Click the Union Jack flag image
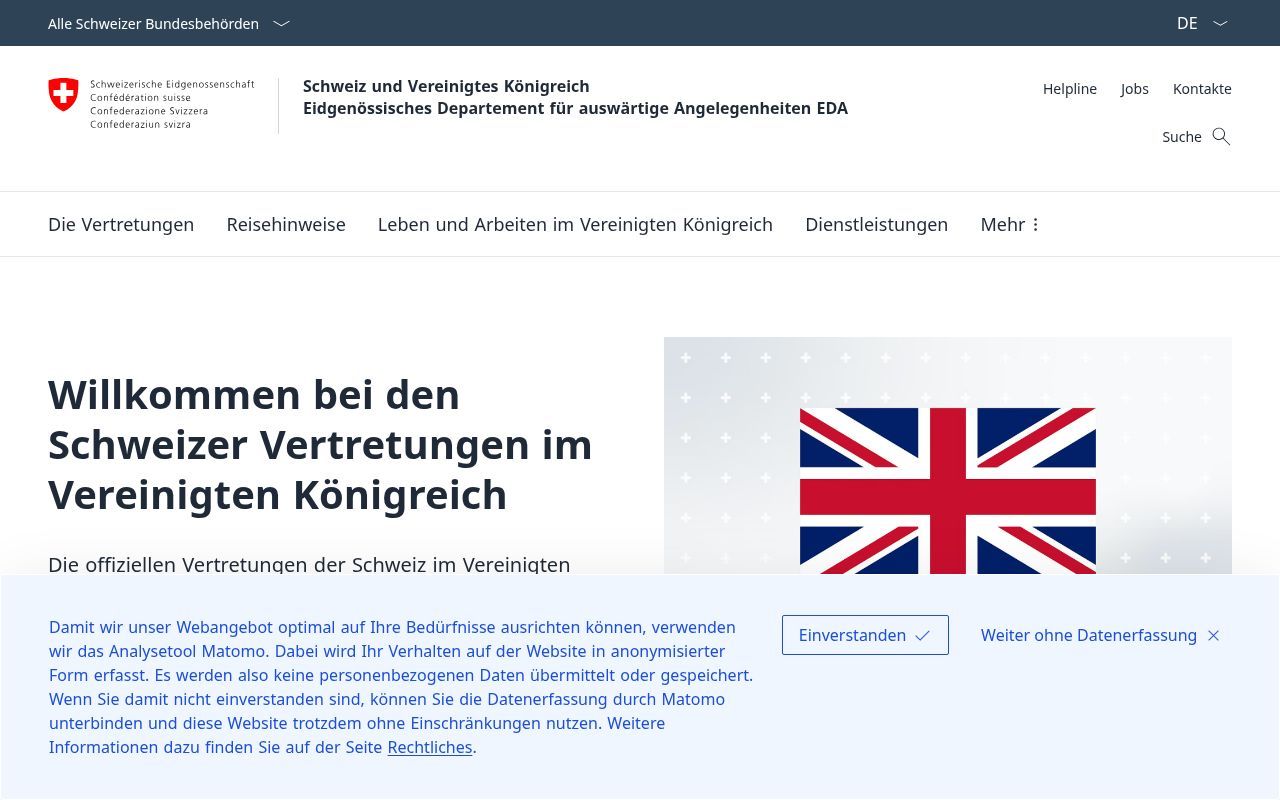Screen dimensions: 1280x800 tap(948, 491)
